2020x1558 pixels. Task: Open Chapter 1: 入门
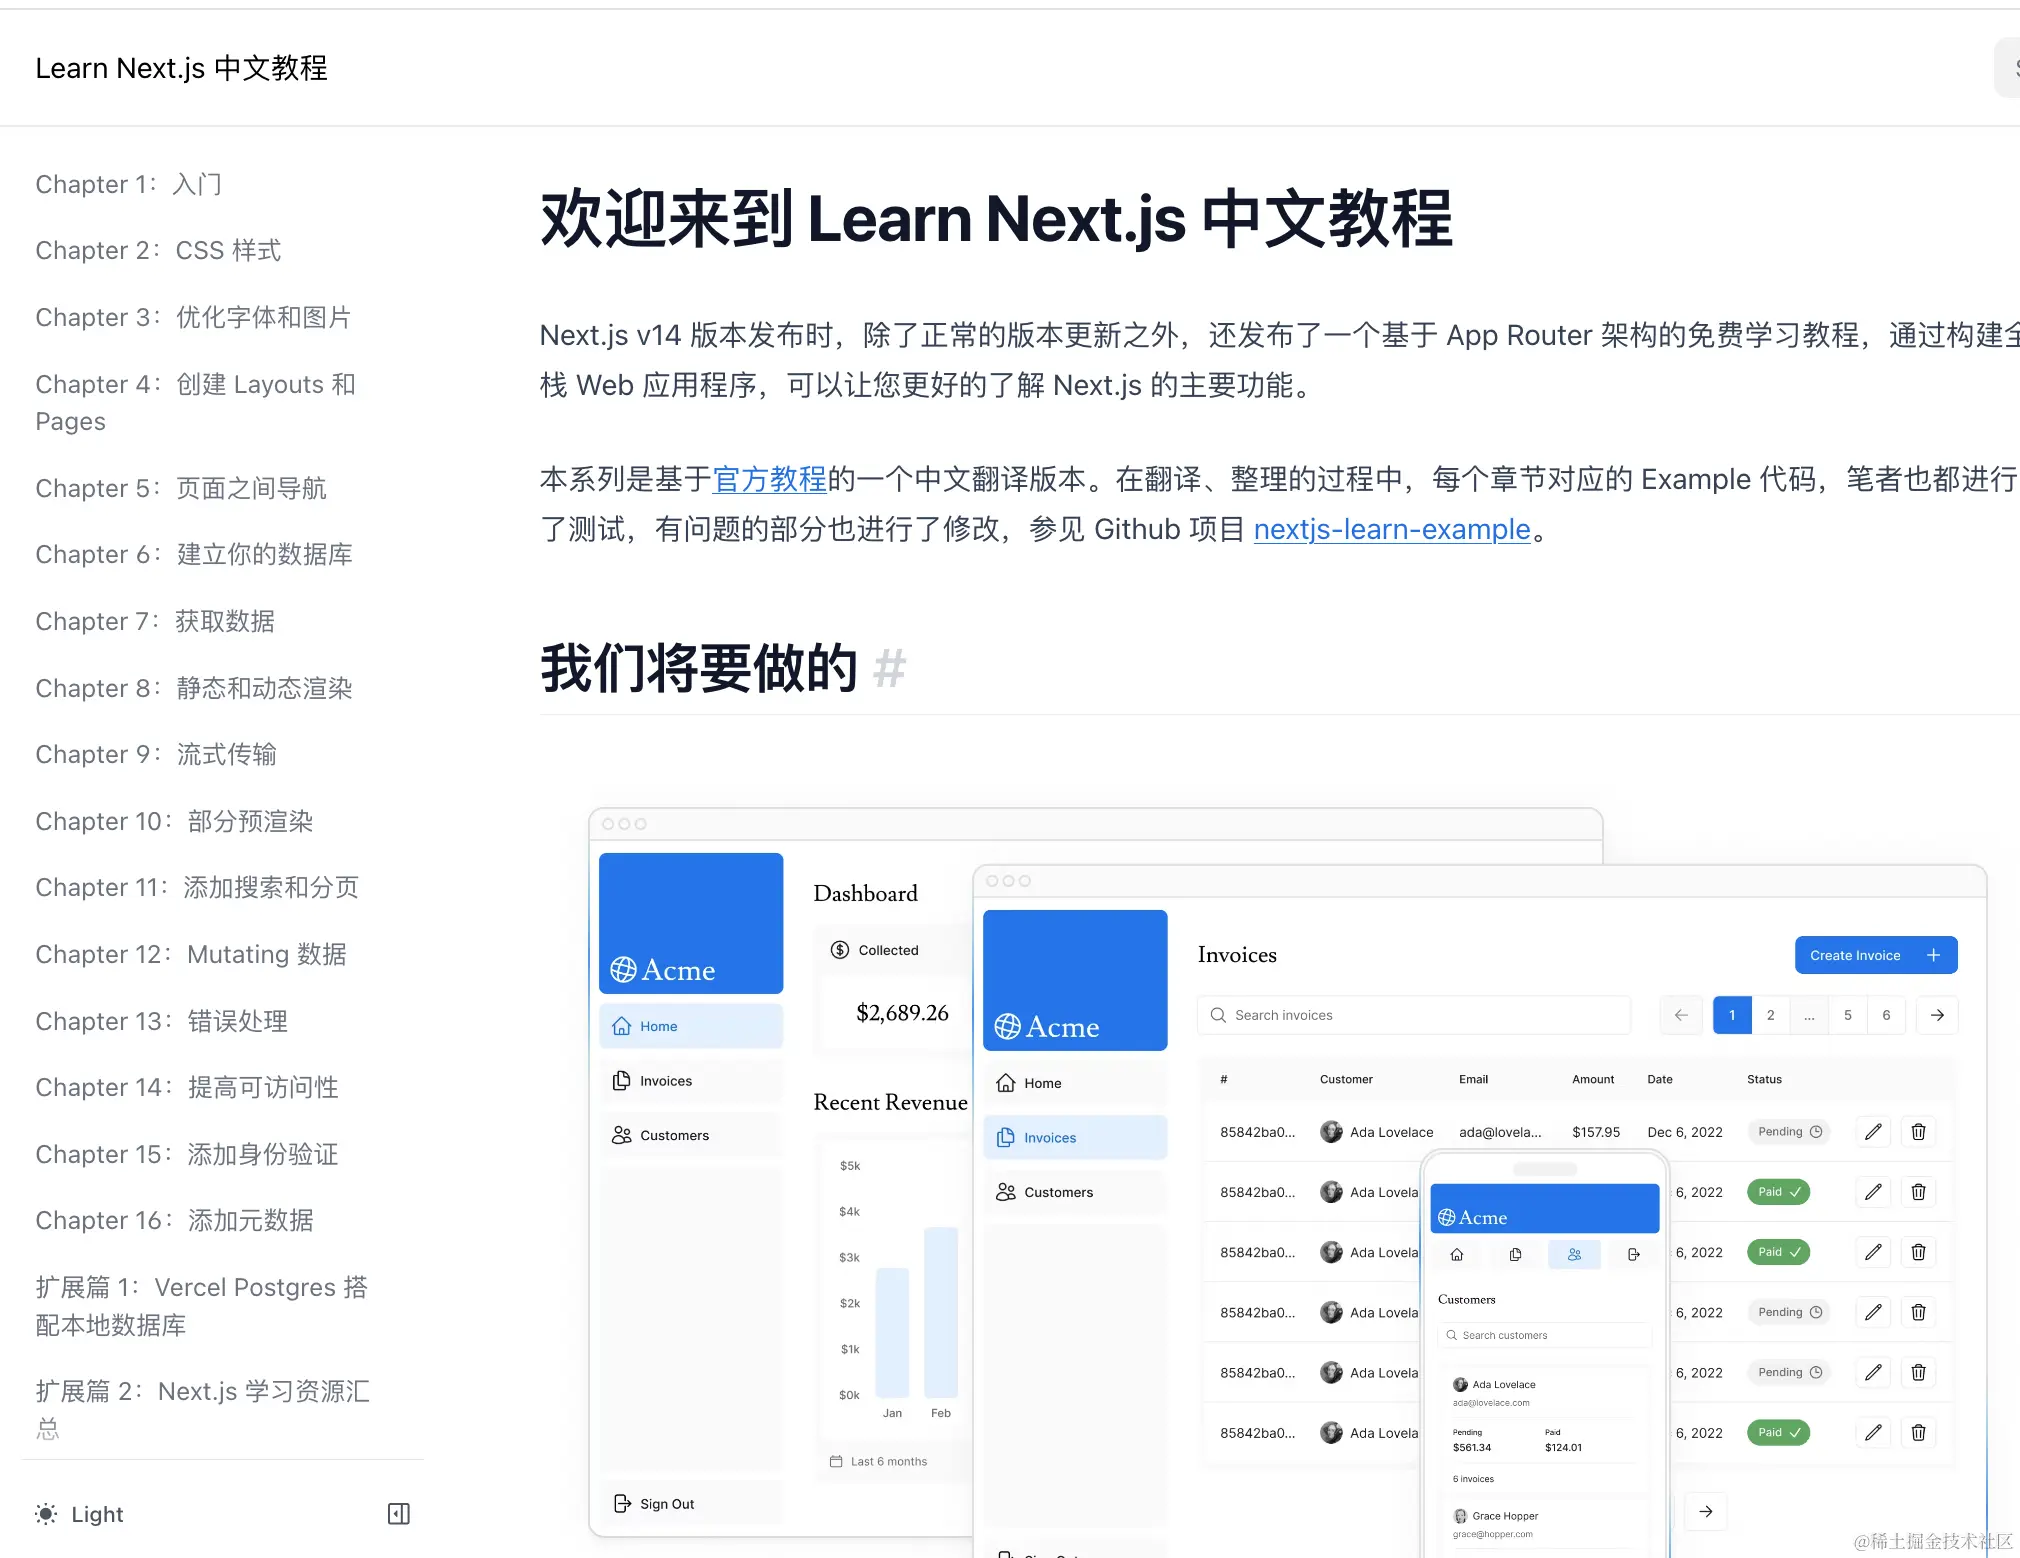point(129,184)
